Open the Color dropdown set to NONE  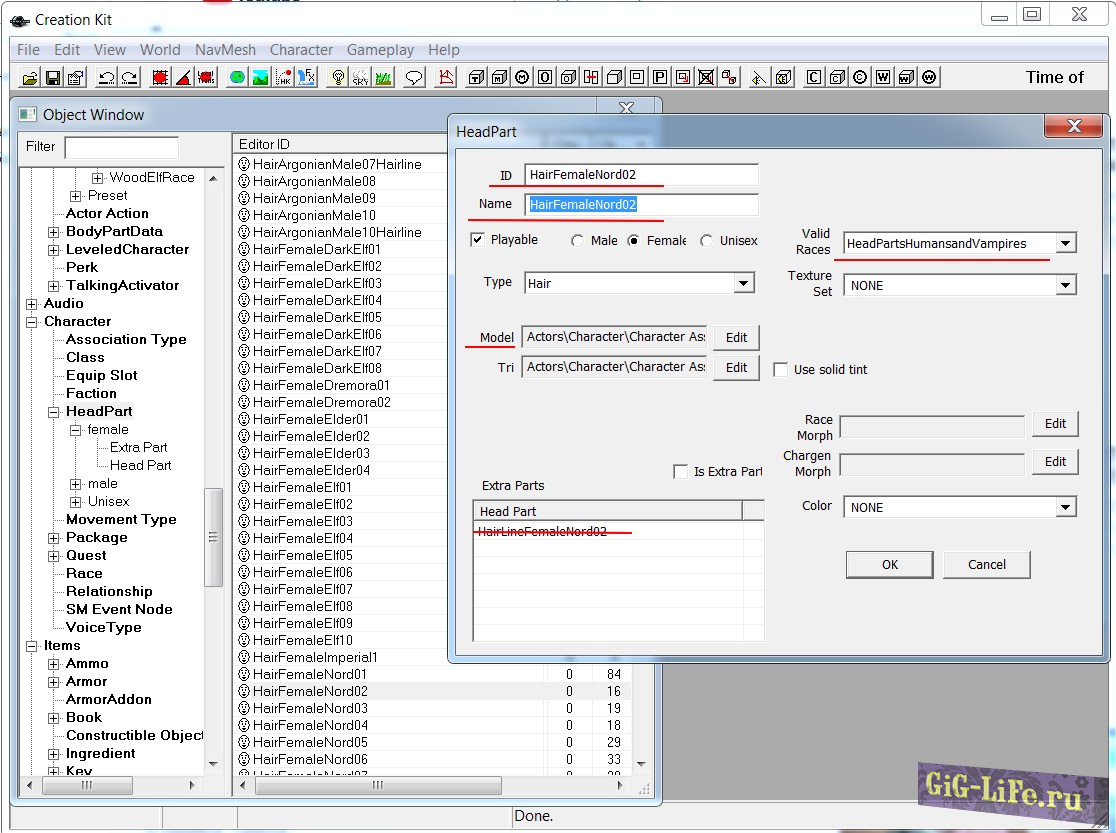click(1065, 508)
